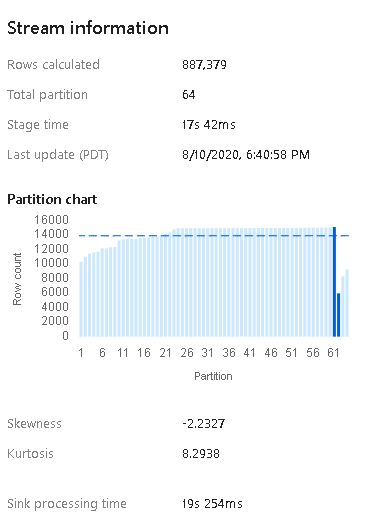The image size is (369, 517).
Task: Click the second-to-last light partition bar
Action: pyautogui.click(x=343, y=306)
